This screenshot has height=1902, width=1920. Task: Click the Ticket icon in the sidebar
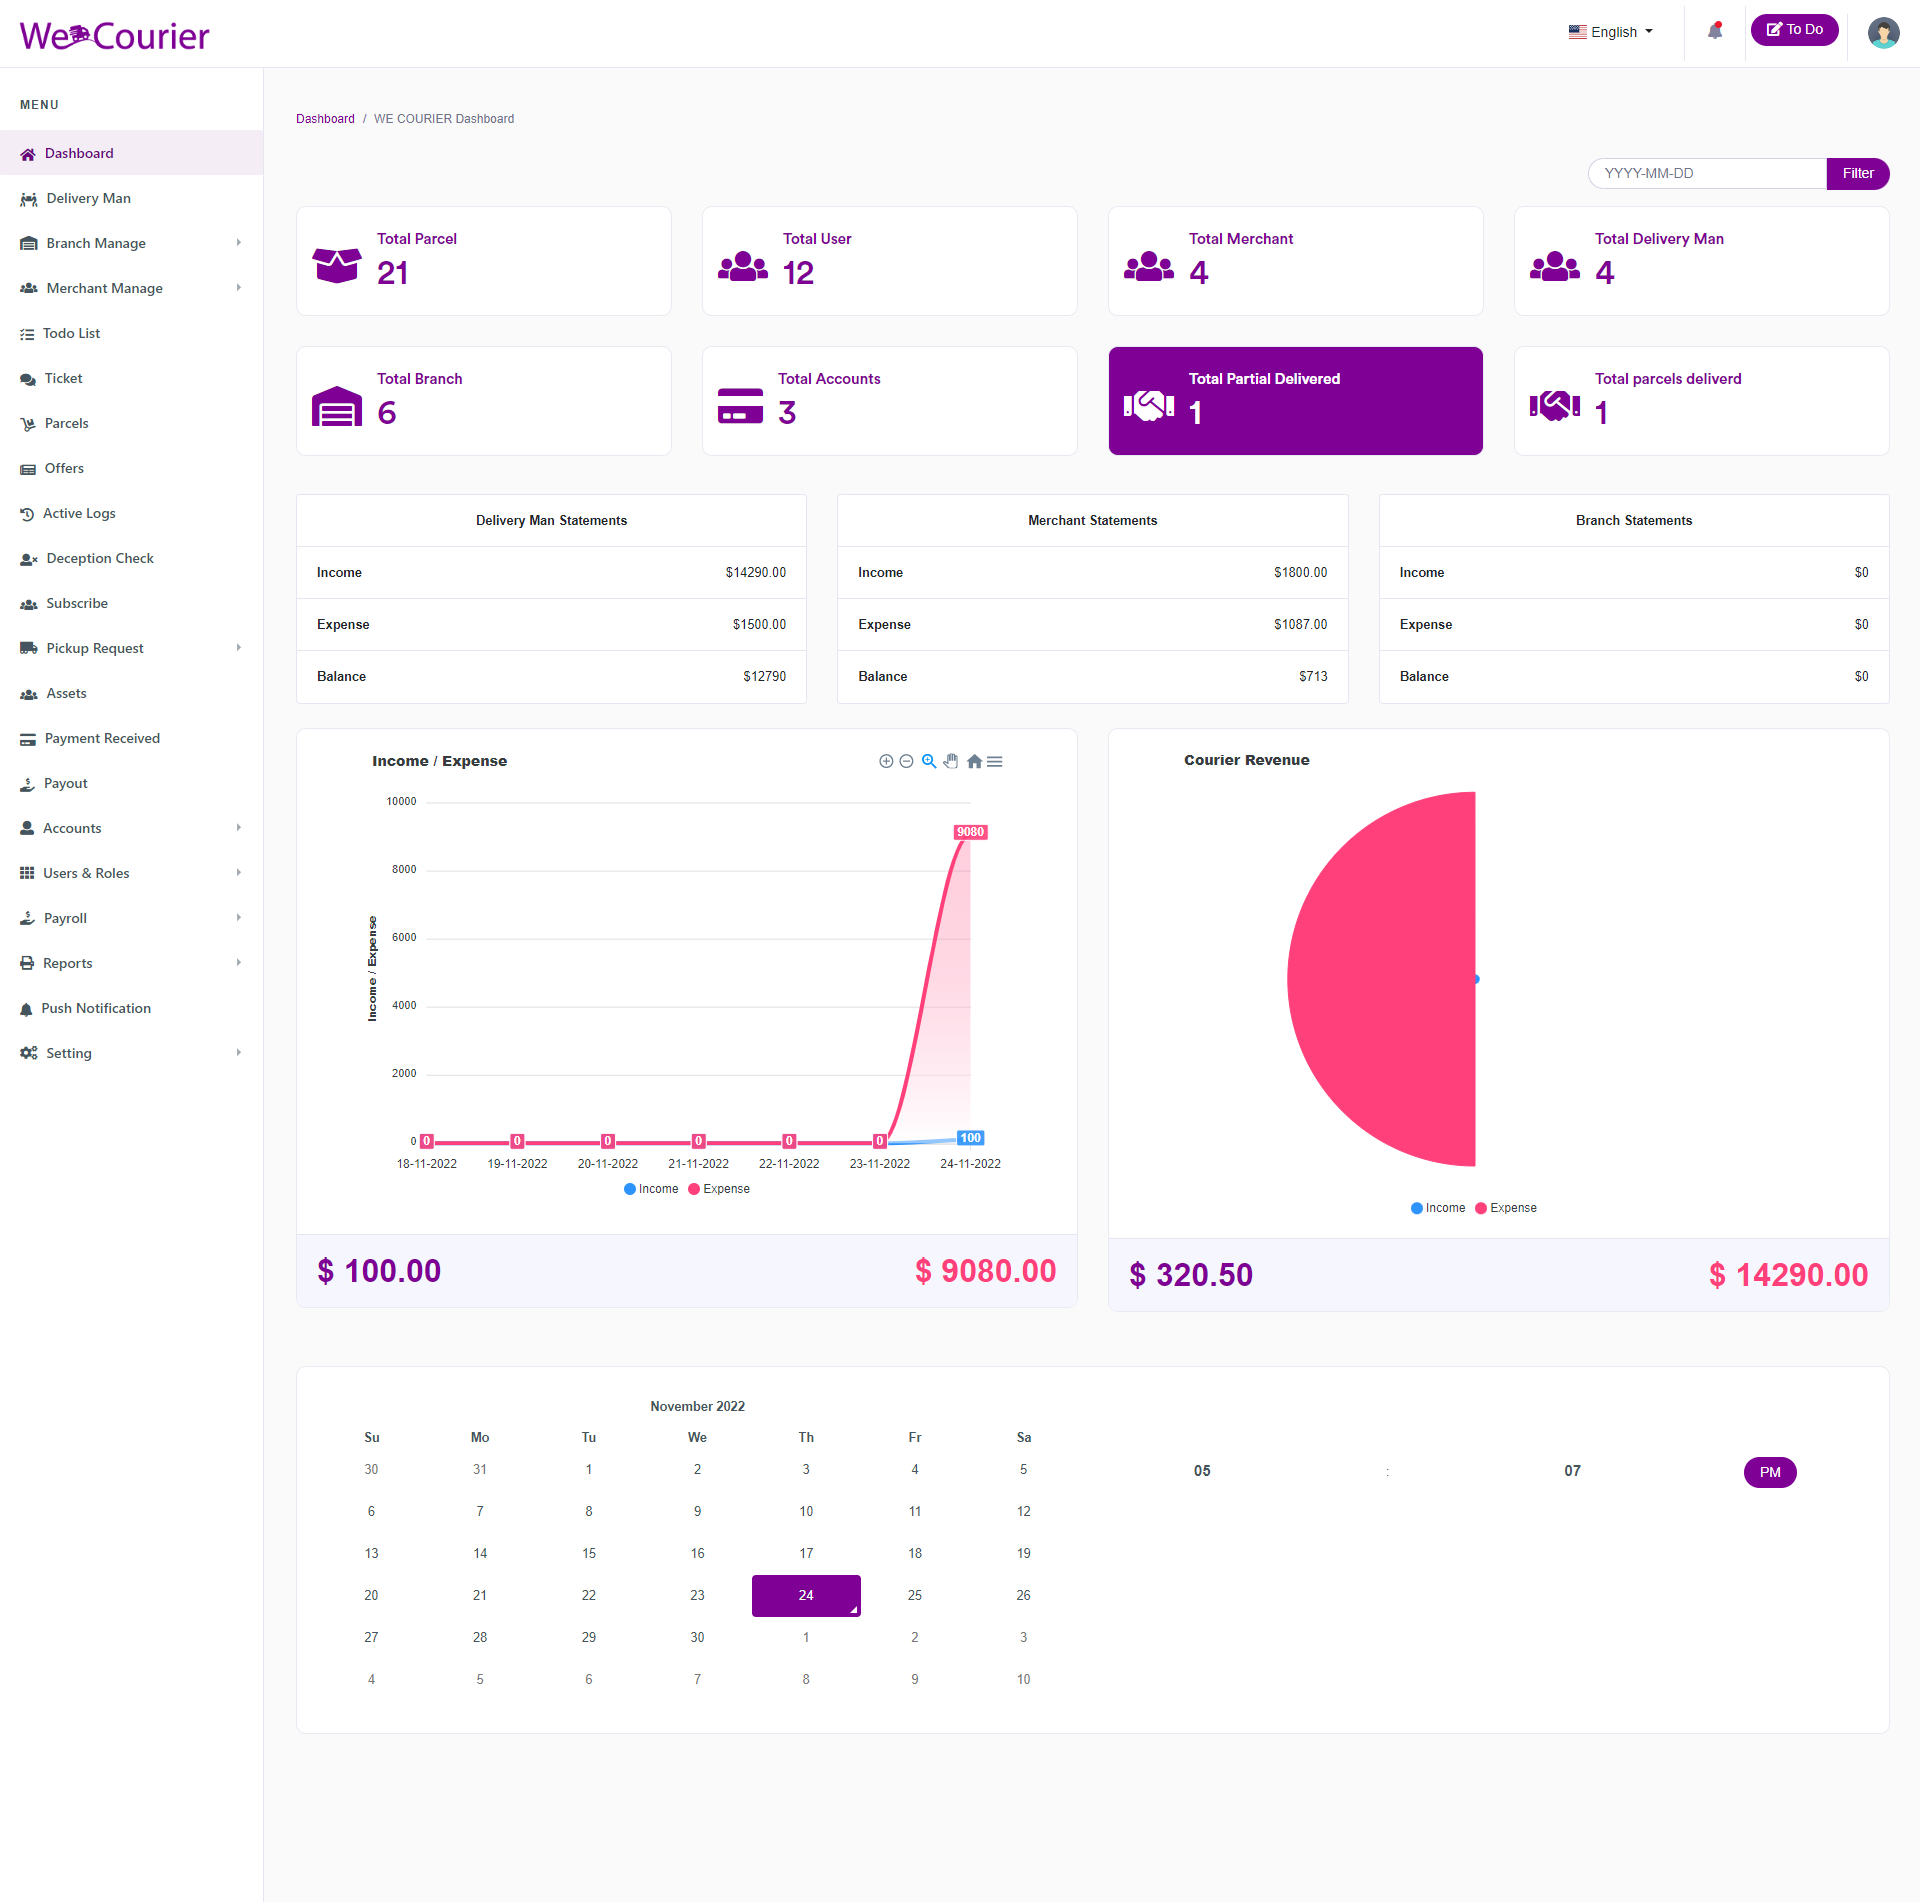pyautogui.click(x=28, y=378)
